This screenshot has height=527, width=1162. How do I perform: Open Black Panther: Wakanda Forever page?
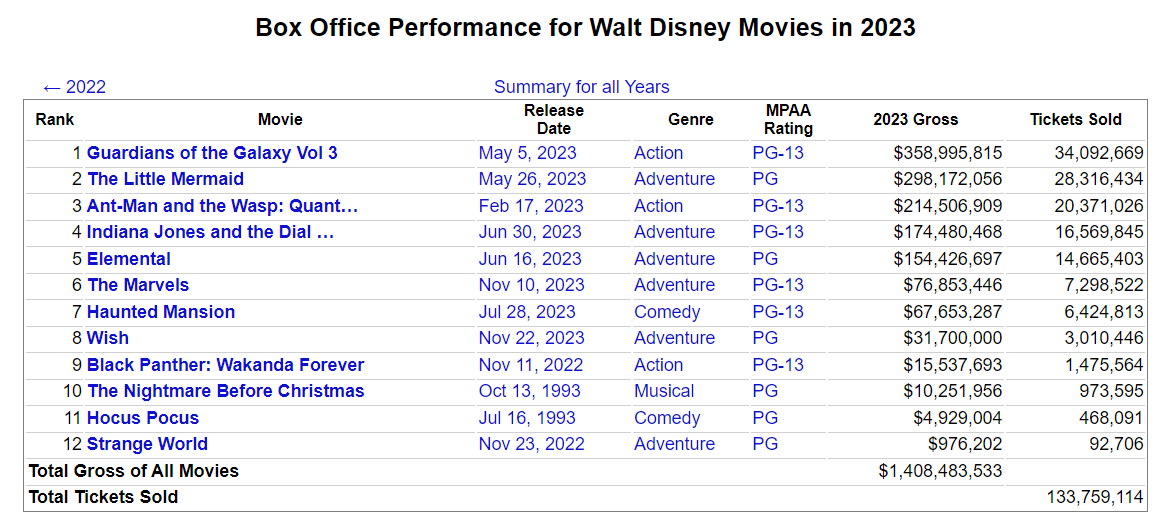(x=225, y=365)
